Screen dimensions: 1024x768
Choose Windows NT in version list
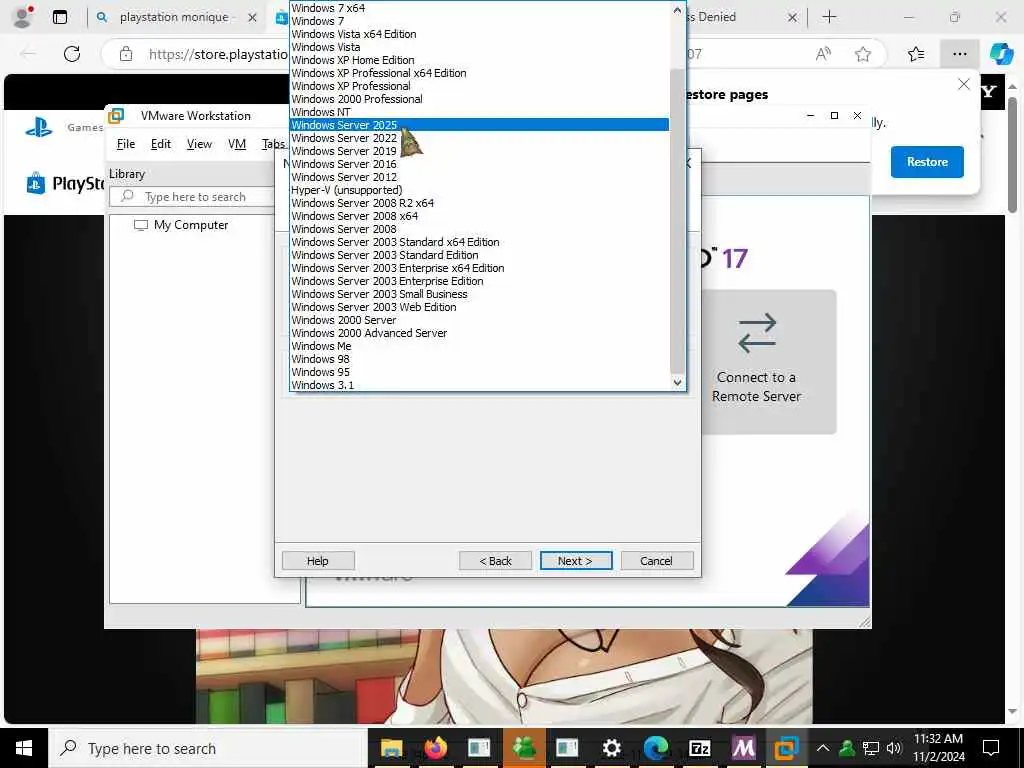pos(479,112)
